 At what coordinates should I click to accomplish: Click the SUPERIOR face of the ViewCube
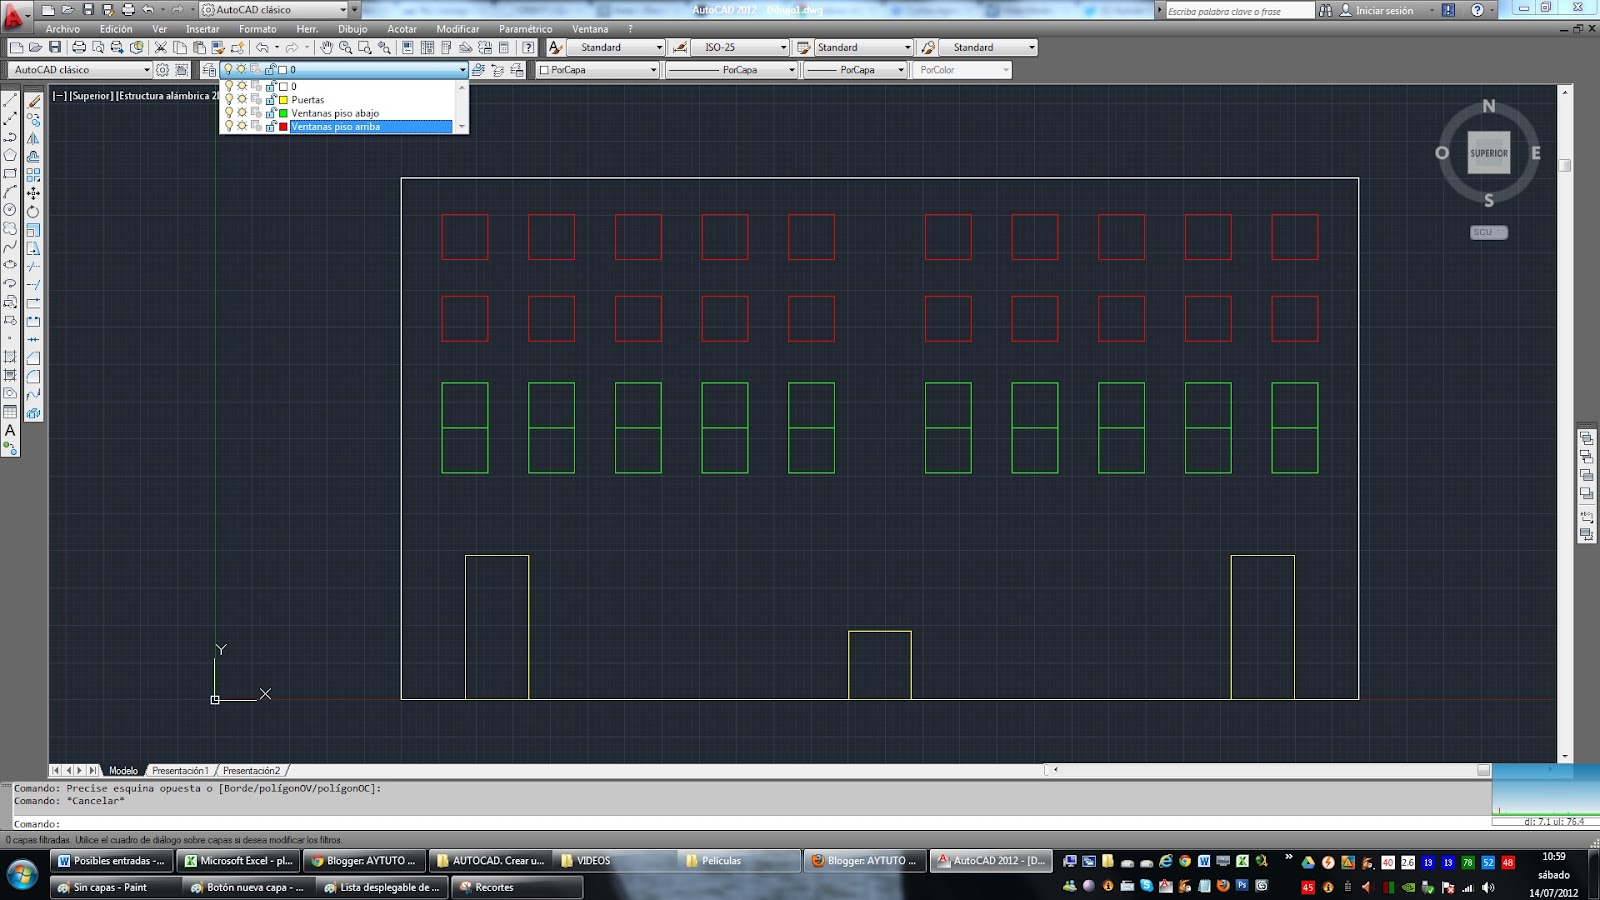coord(1488,153)
